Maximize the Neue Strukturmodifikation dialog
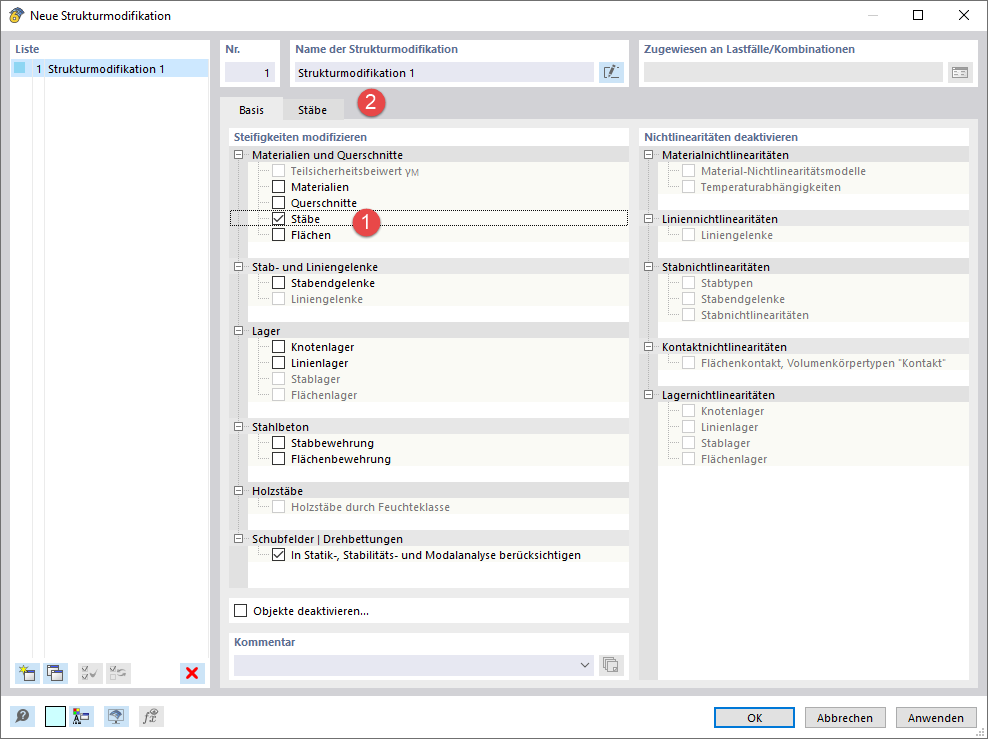 [x=918, y=15]
